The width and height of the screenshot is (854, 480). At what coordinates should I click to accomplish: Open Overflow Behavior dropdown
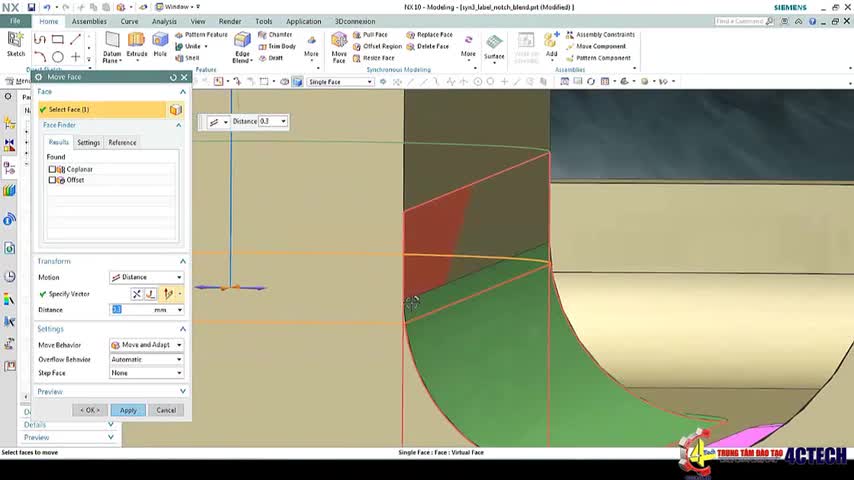147,360
